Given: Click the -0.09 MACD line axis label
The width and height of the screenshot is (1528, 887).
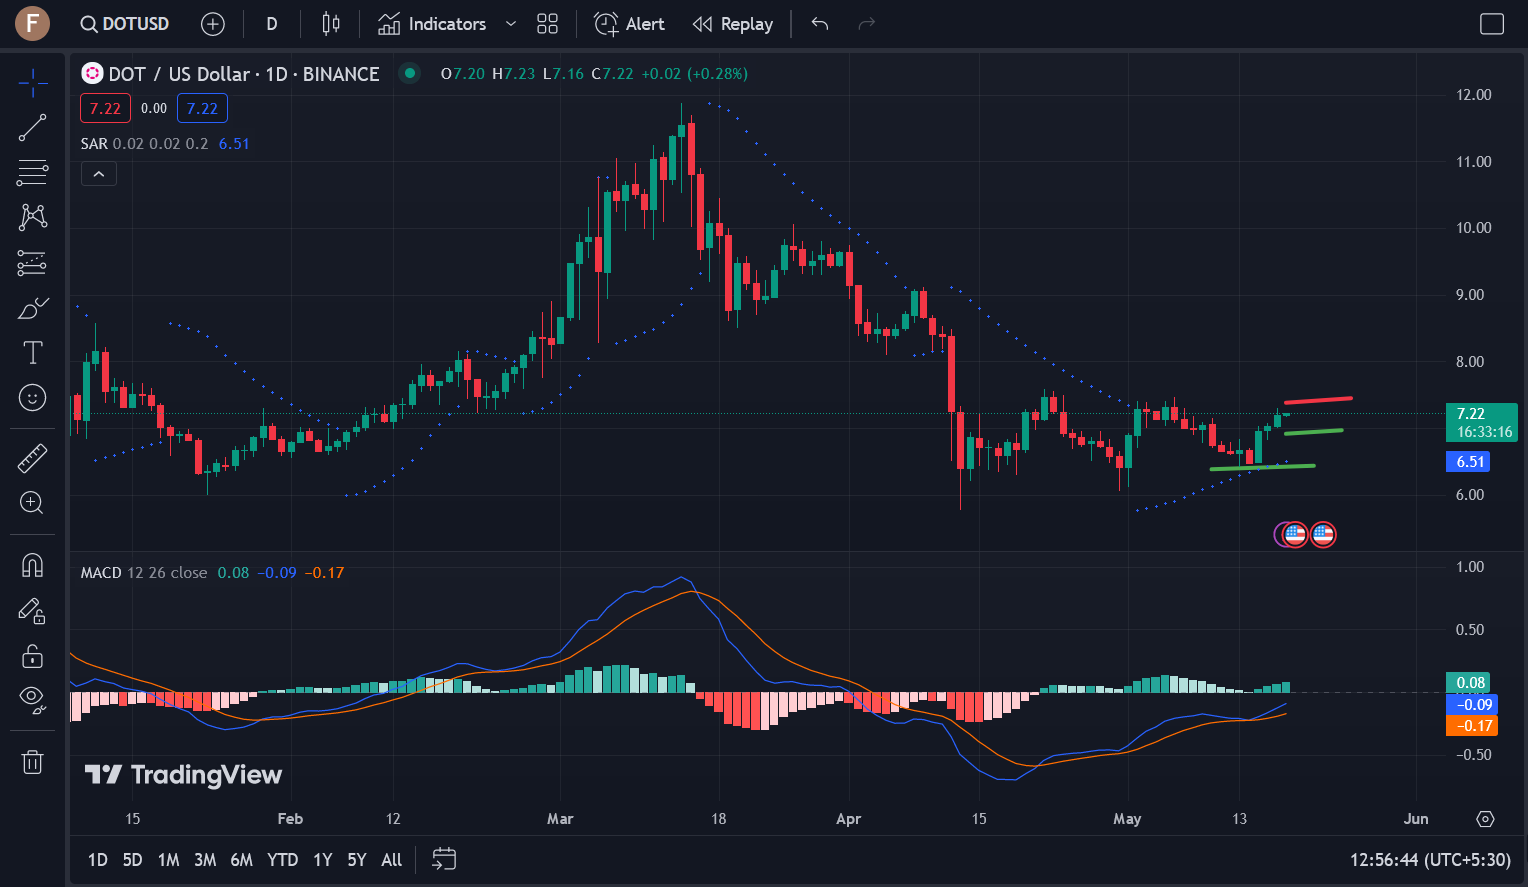Looking at the screenshot, I should 1472,705.
